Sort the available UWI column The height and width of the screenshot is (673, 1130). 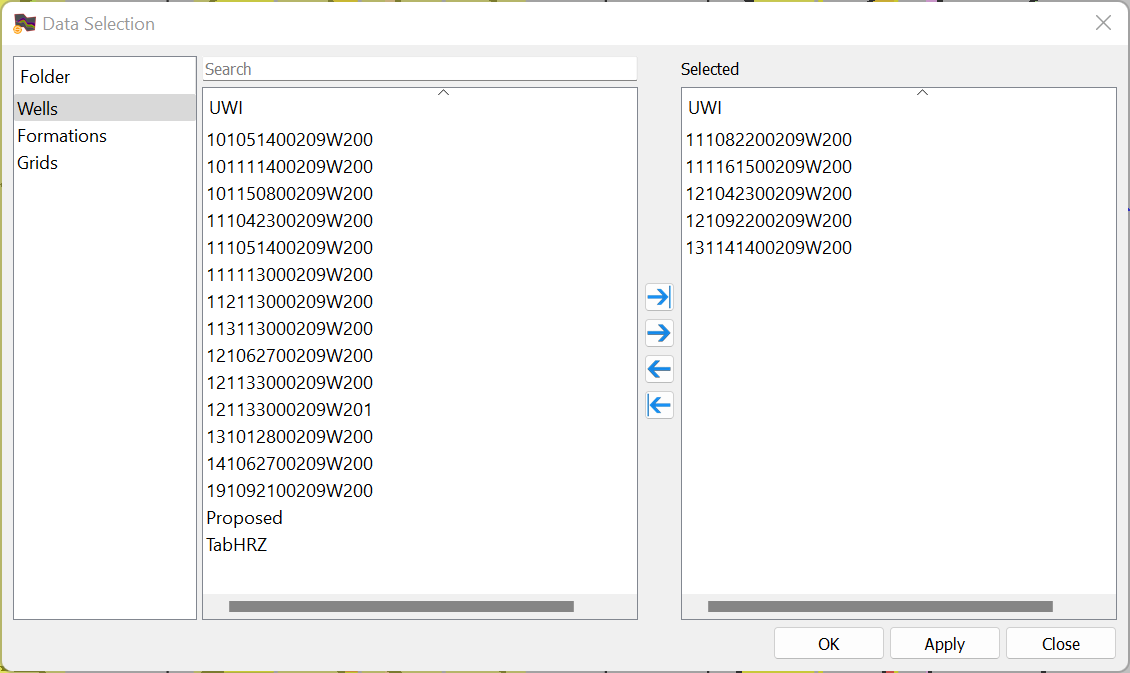coord(226,108)
